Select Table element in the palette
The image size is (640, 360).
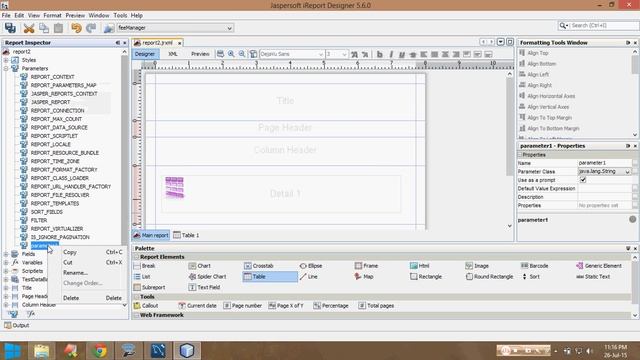[270, 277]
